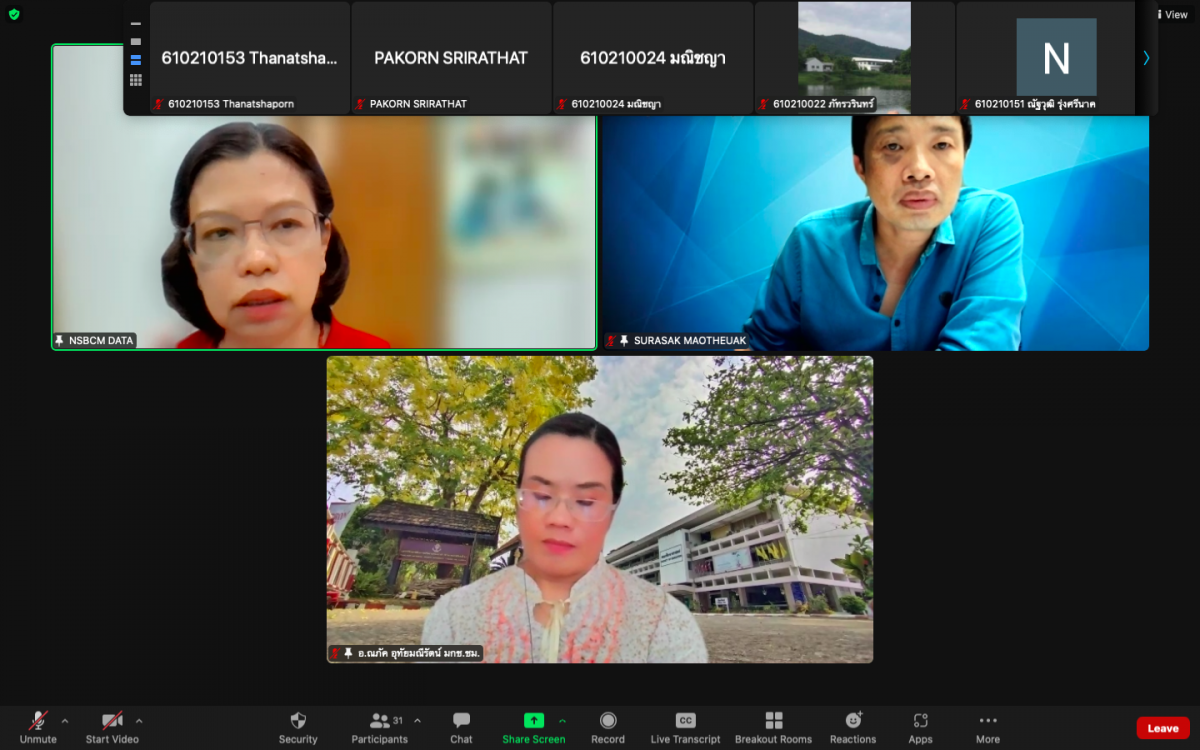
Task: Click muted mic icon beside 610210024 มณิชญา
Action: tap(562, 104)
